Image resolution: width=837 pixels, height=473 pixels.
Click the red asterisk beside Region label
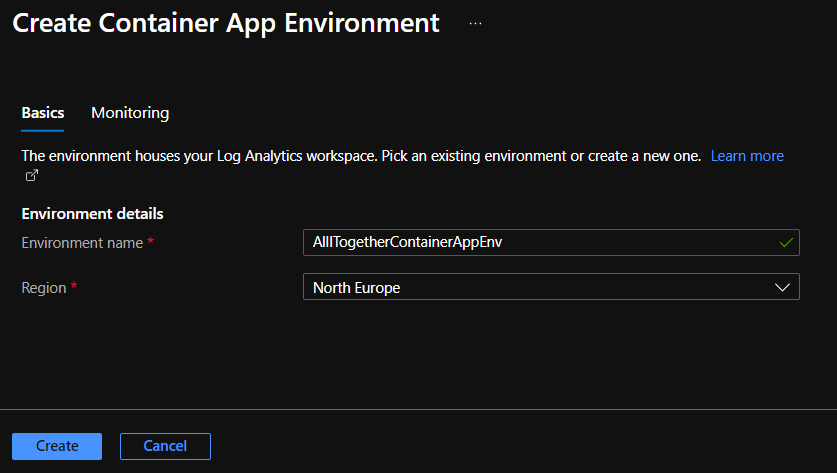(74, 288)
